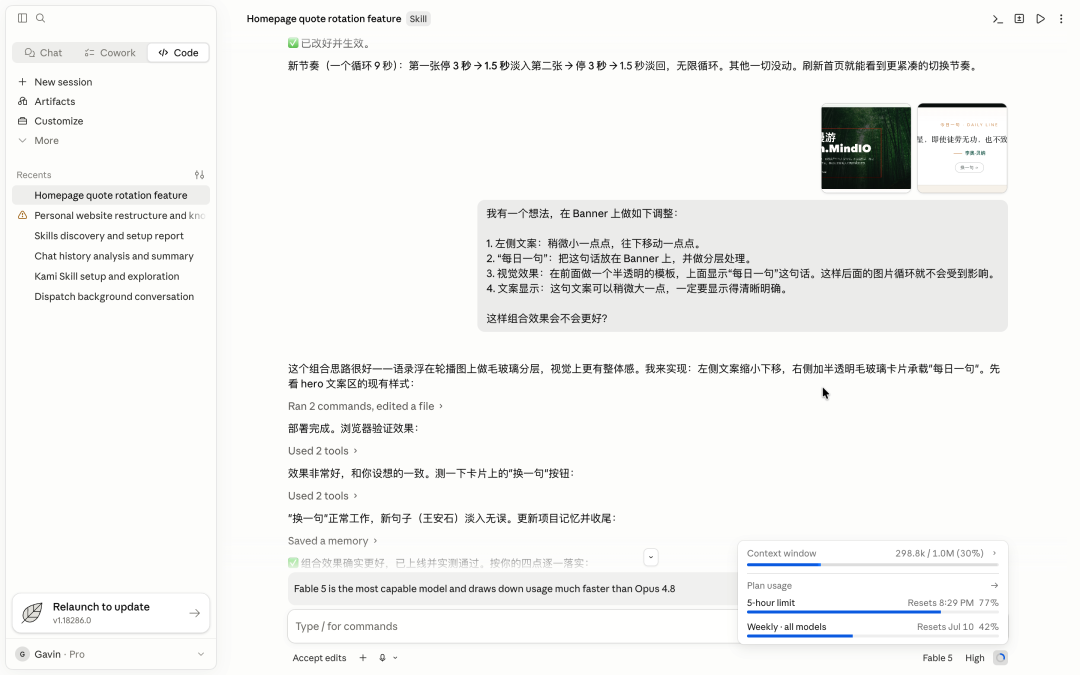Switch to the Cowork tab

coord(110,52)
